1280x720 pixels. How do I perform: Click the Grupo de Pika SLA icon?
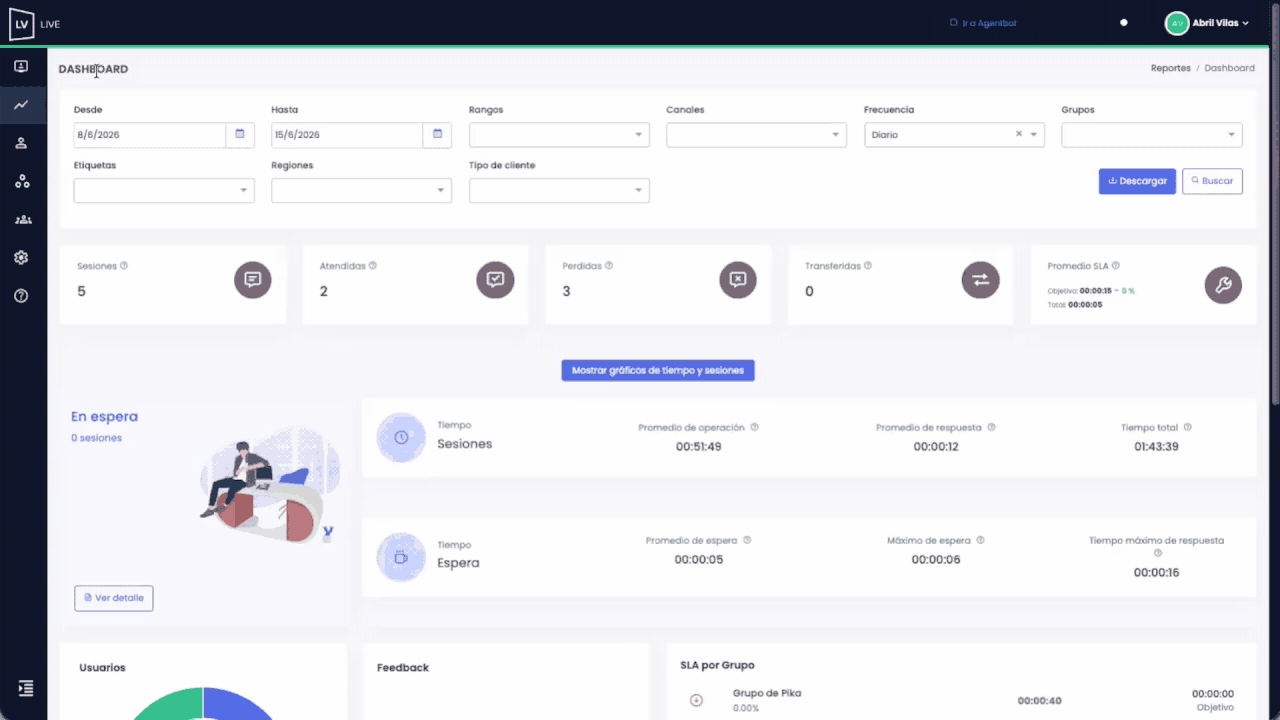(697, 700)
